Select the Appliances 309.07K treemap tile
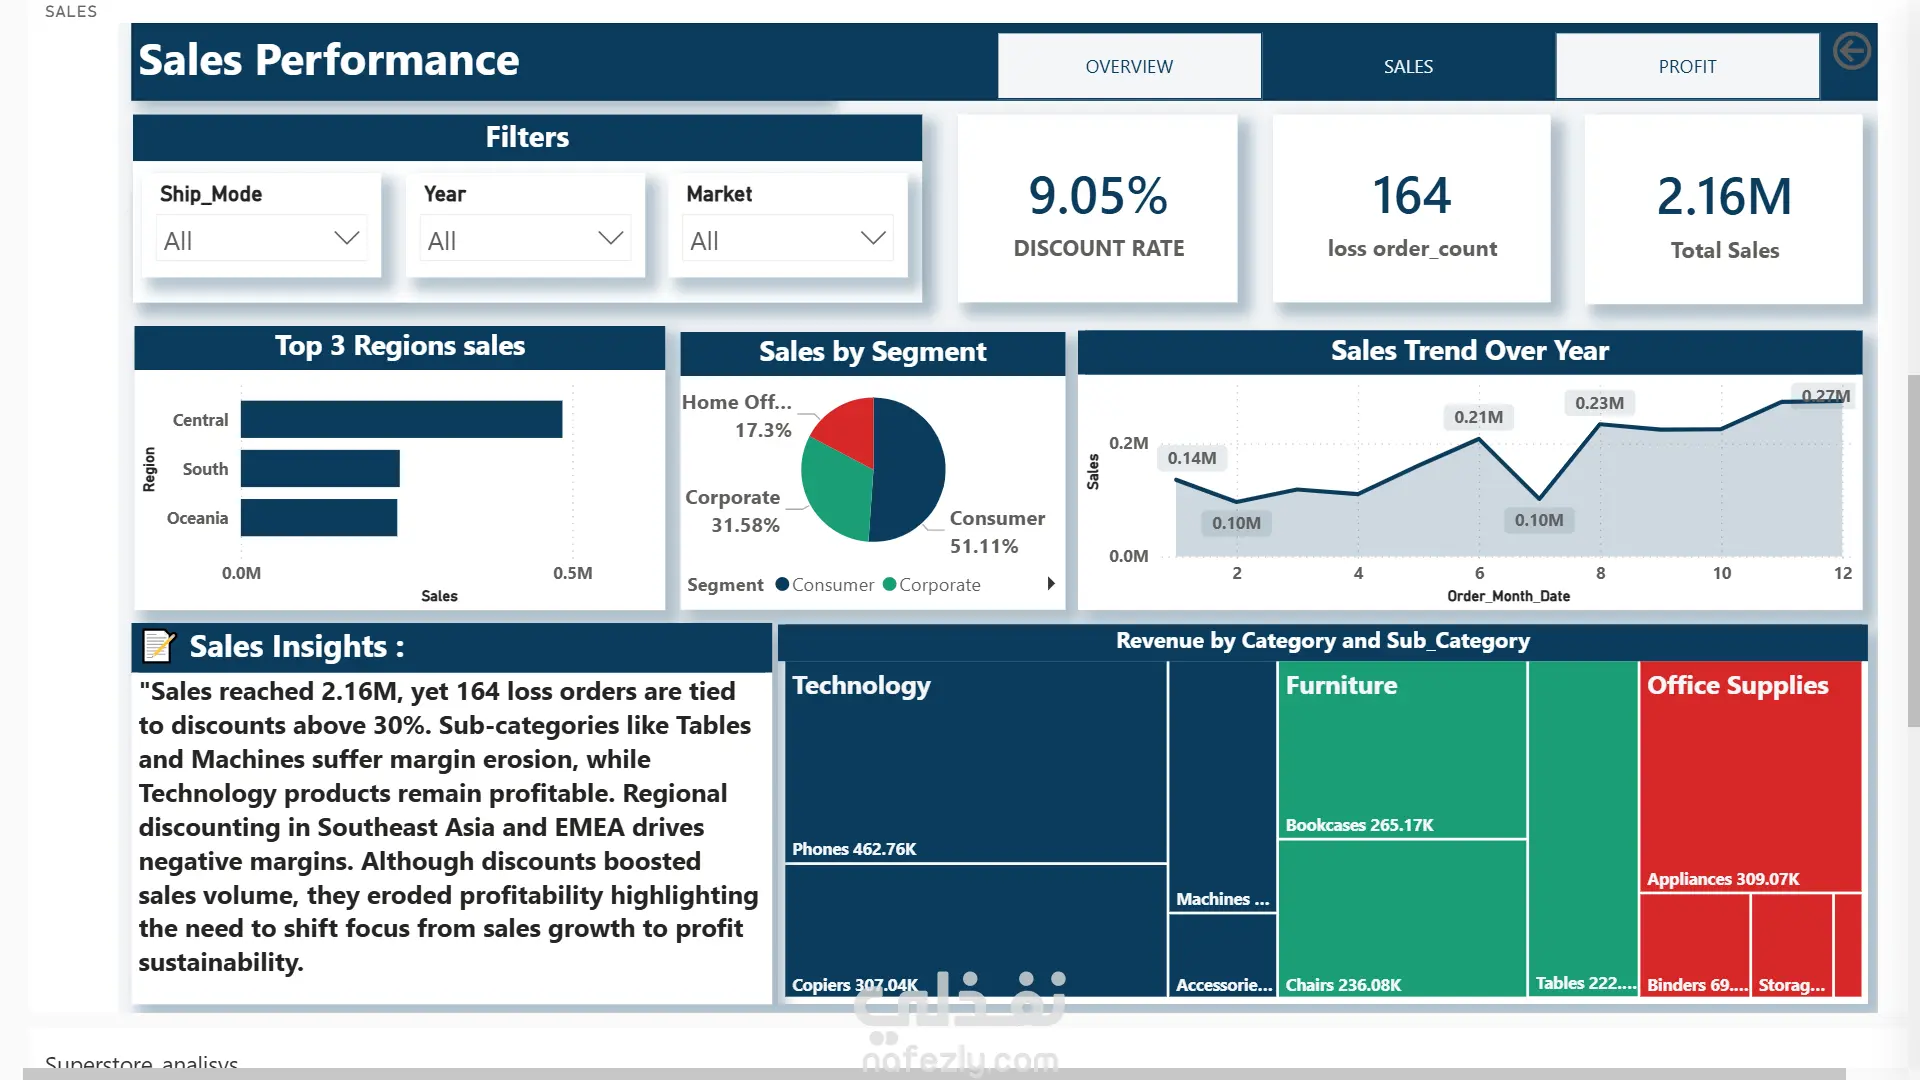 click(x=1750, y=776)
